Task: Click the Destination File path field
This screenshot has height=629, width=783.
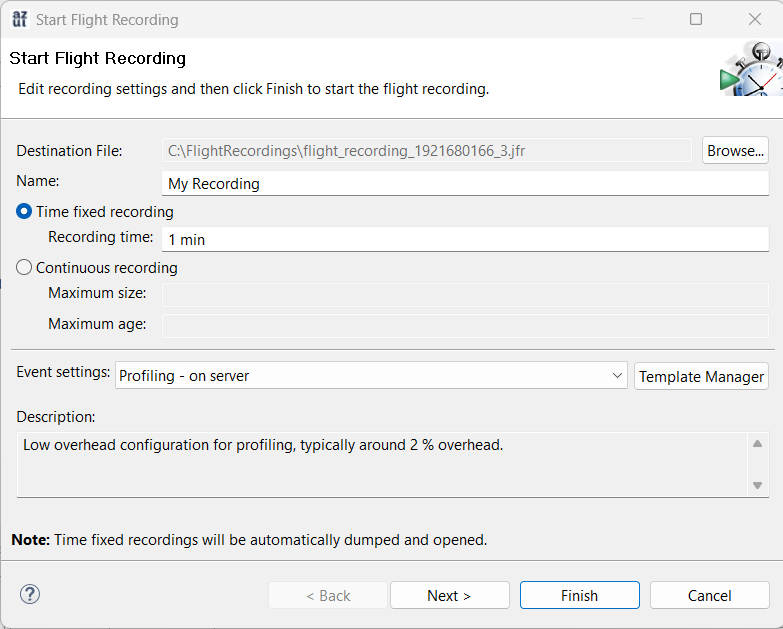Action: point(427,150)
